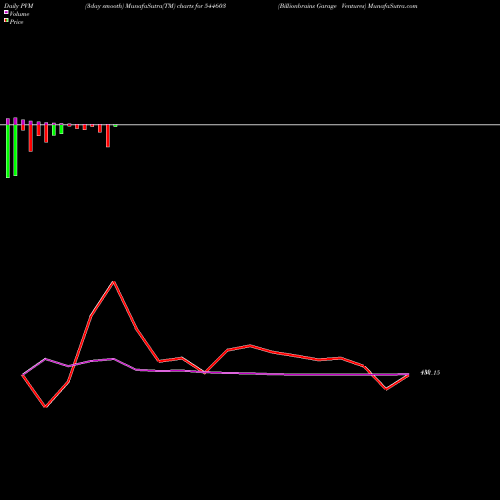Click the magenta Volume legend swatch
Viewport: 500px width, 500px height.
tap(6, 12)
